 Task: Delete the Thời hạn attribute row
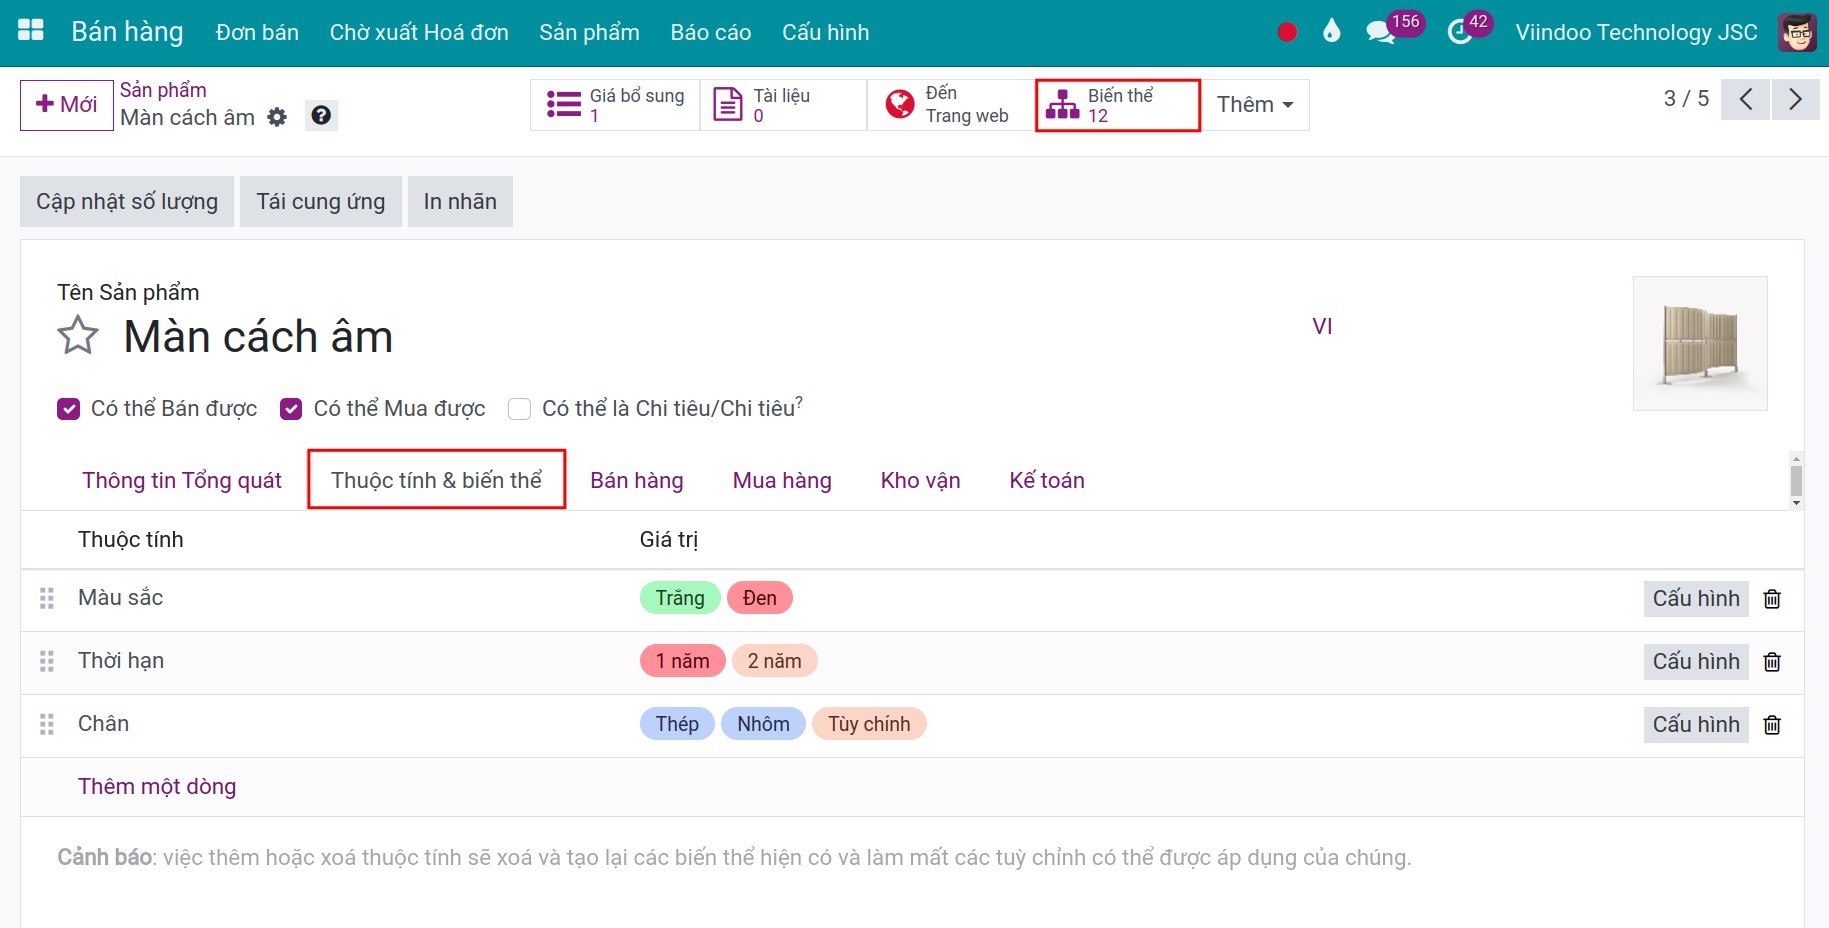pyautogui.click(x=1772, y=662)
